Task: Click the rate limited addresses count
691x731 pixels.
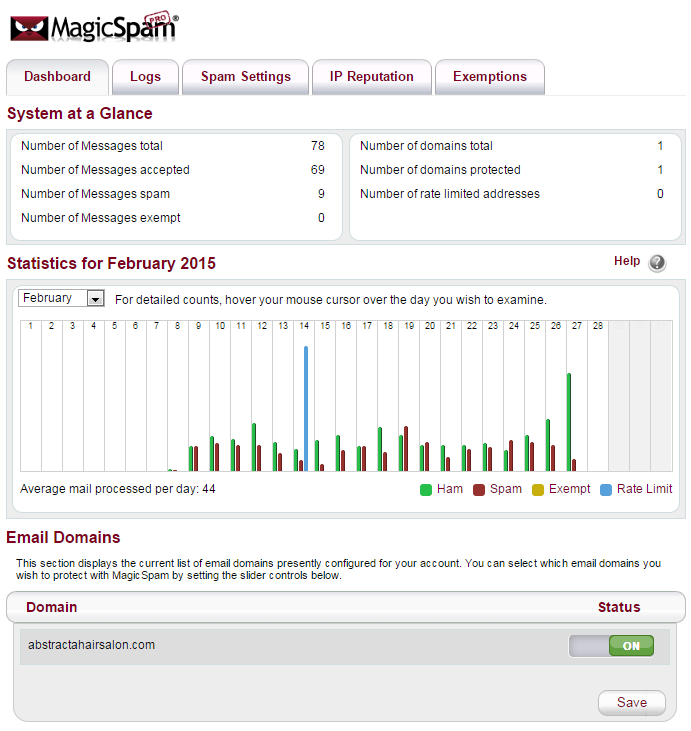Action: coord(660,194)
